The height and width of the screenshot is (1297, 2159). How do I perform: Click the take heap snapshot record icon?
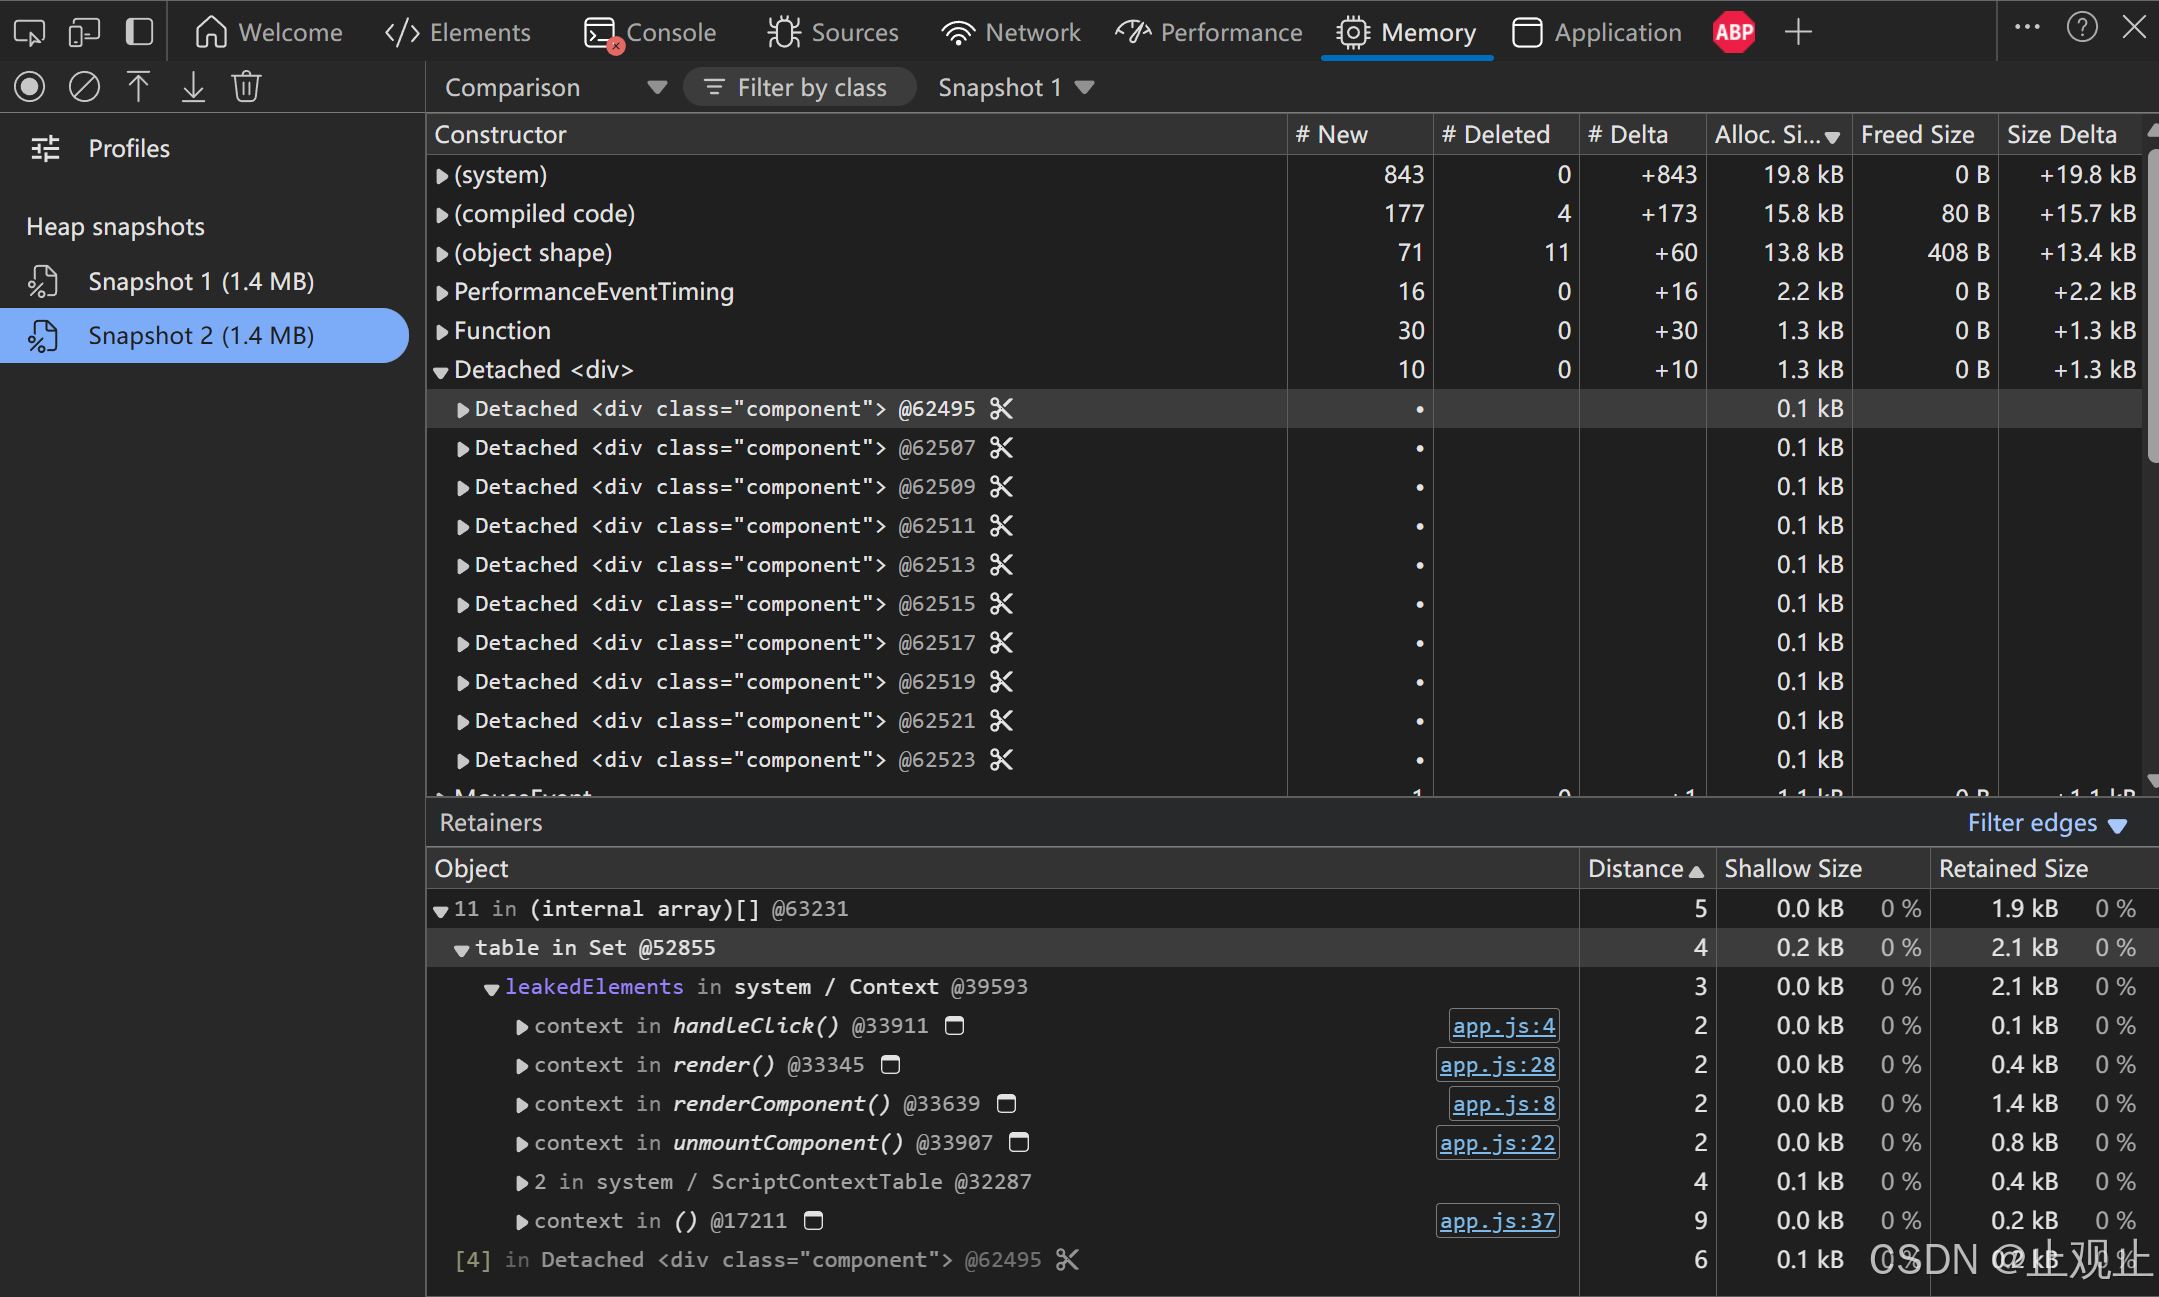tap(30, 88)
